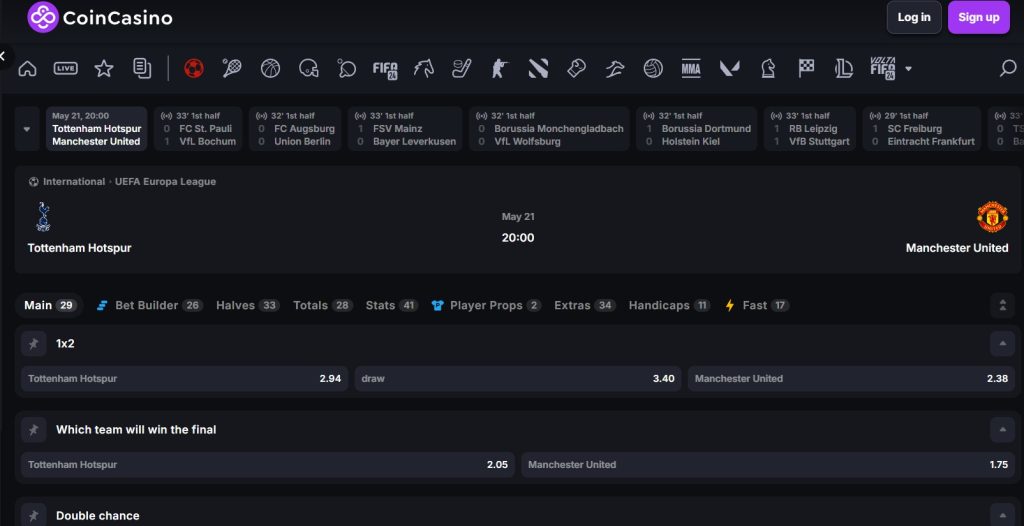Open RB Leipzig vs VfB Stuttgart card
This screenshot has width=1024, height=526.
[x=810, y=129]
